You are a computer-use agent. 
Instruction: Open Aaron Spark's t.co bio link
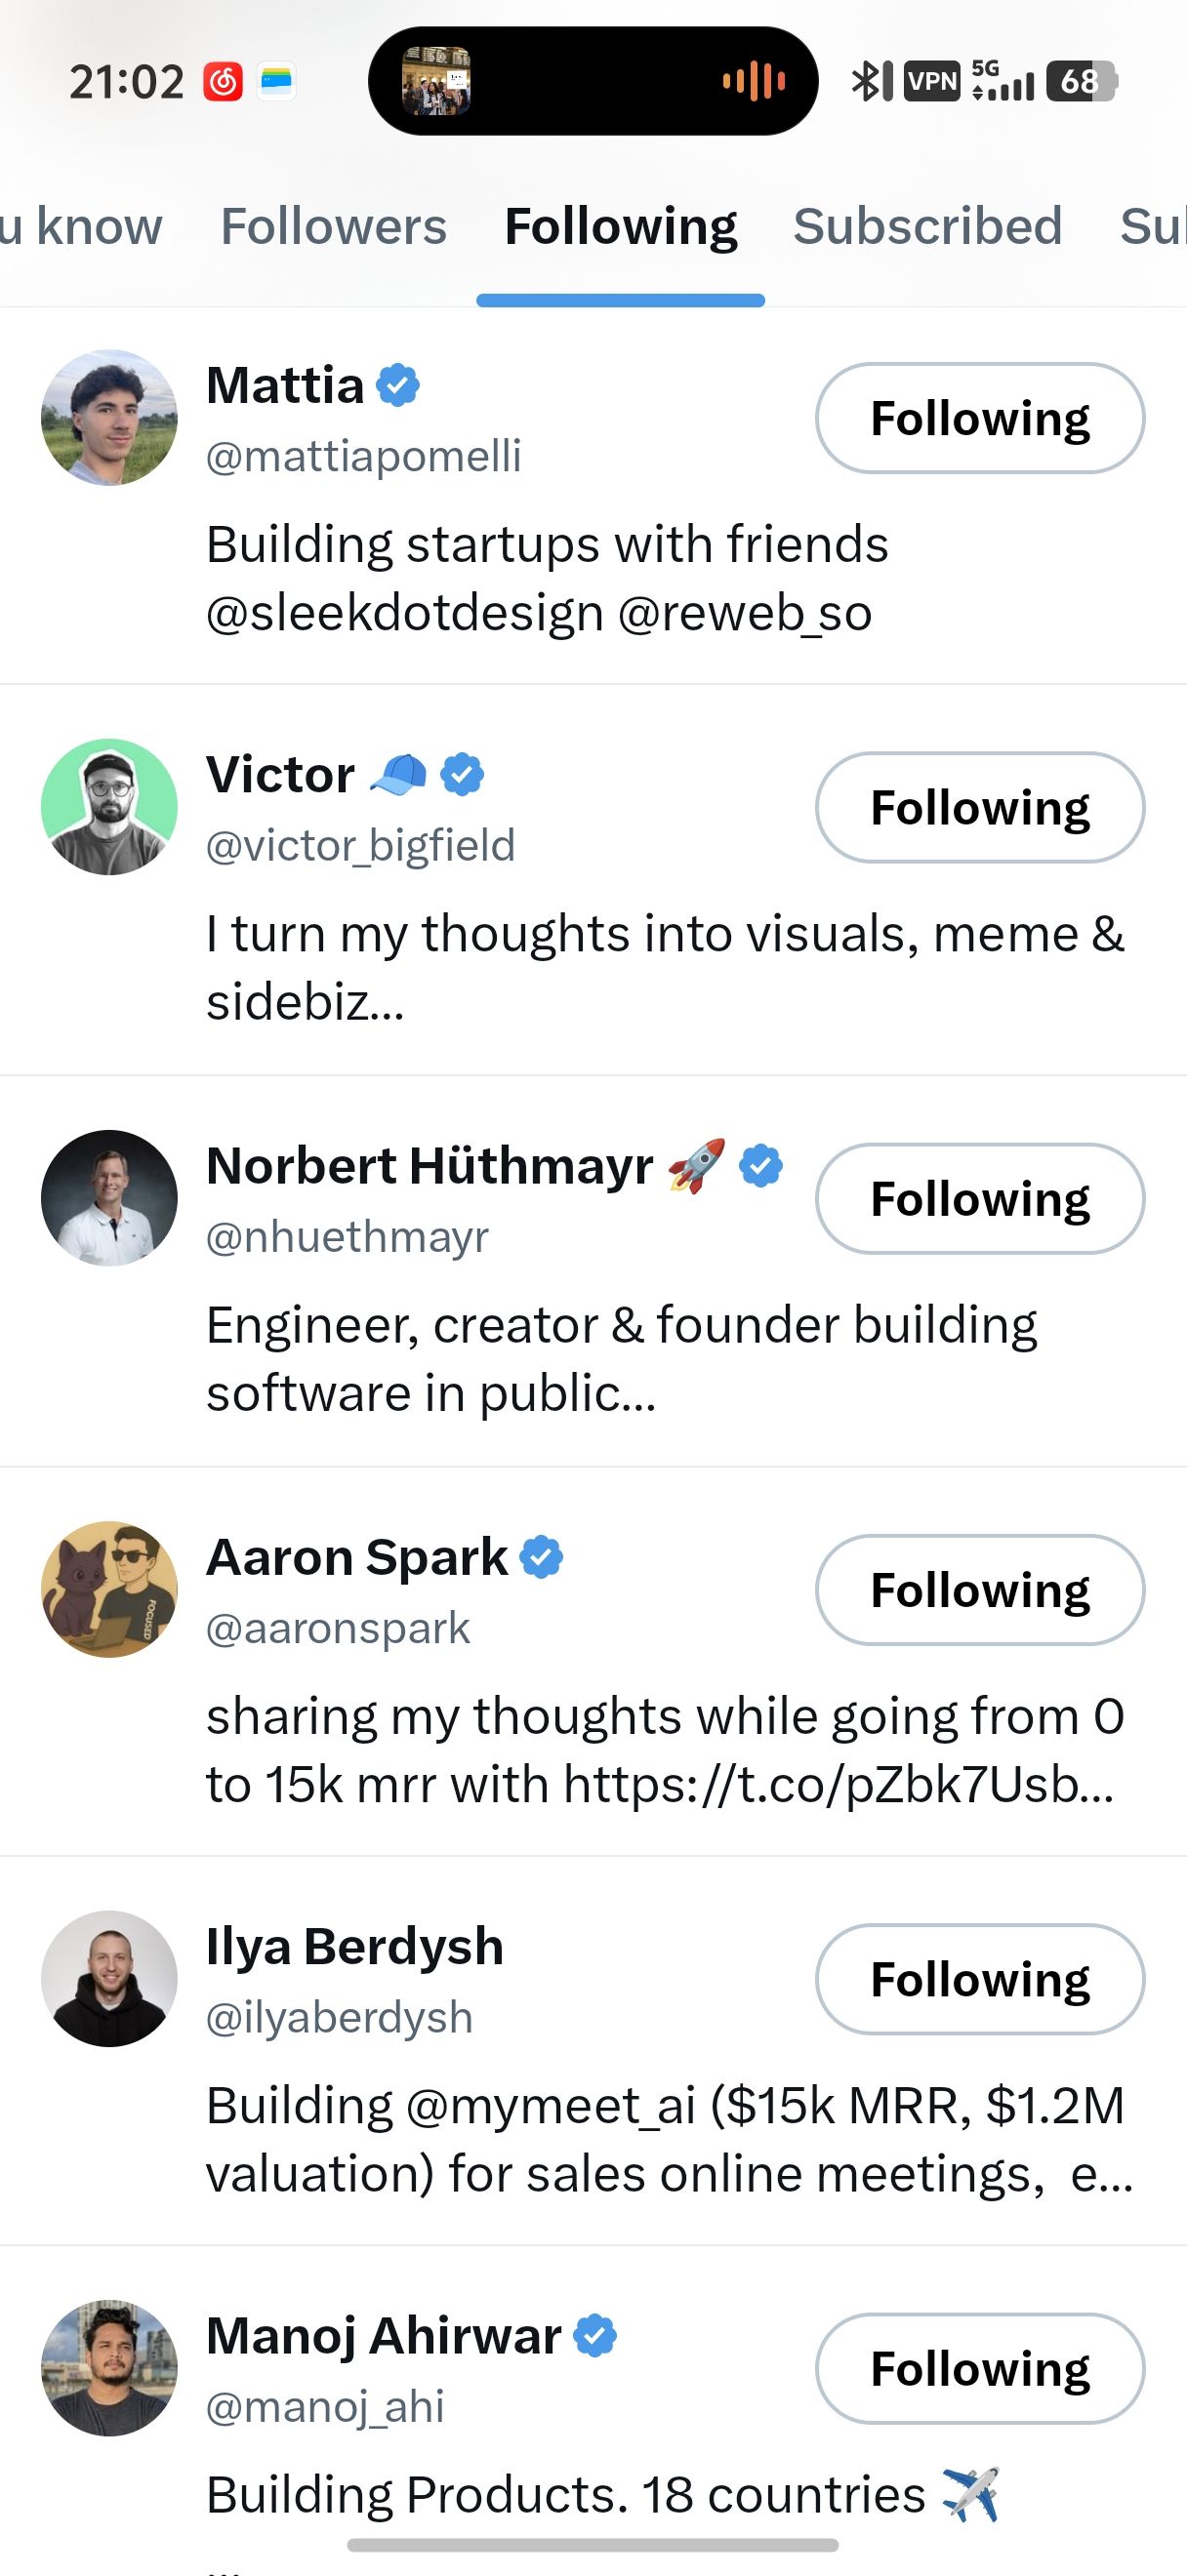click(836, 1784)
